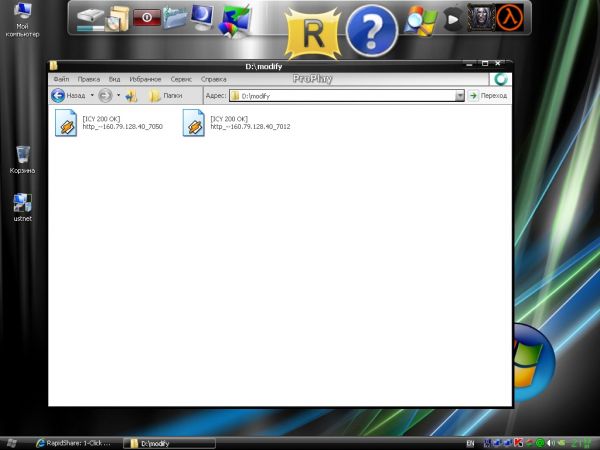
Task: Open the blue question mark help icon
Action: 372,31
